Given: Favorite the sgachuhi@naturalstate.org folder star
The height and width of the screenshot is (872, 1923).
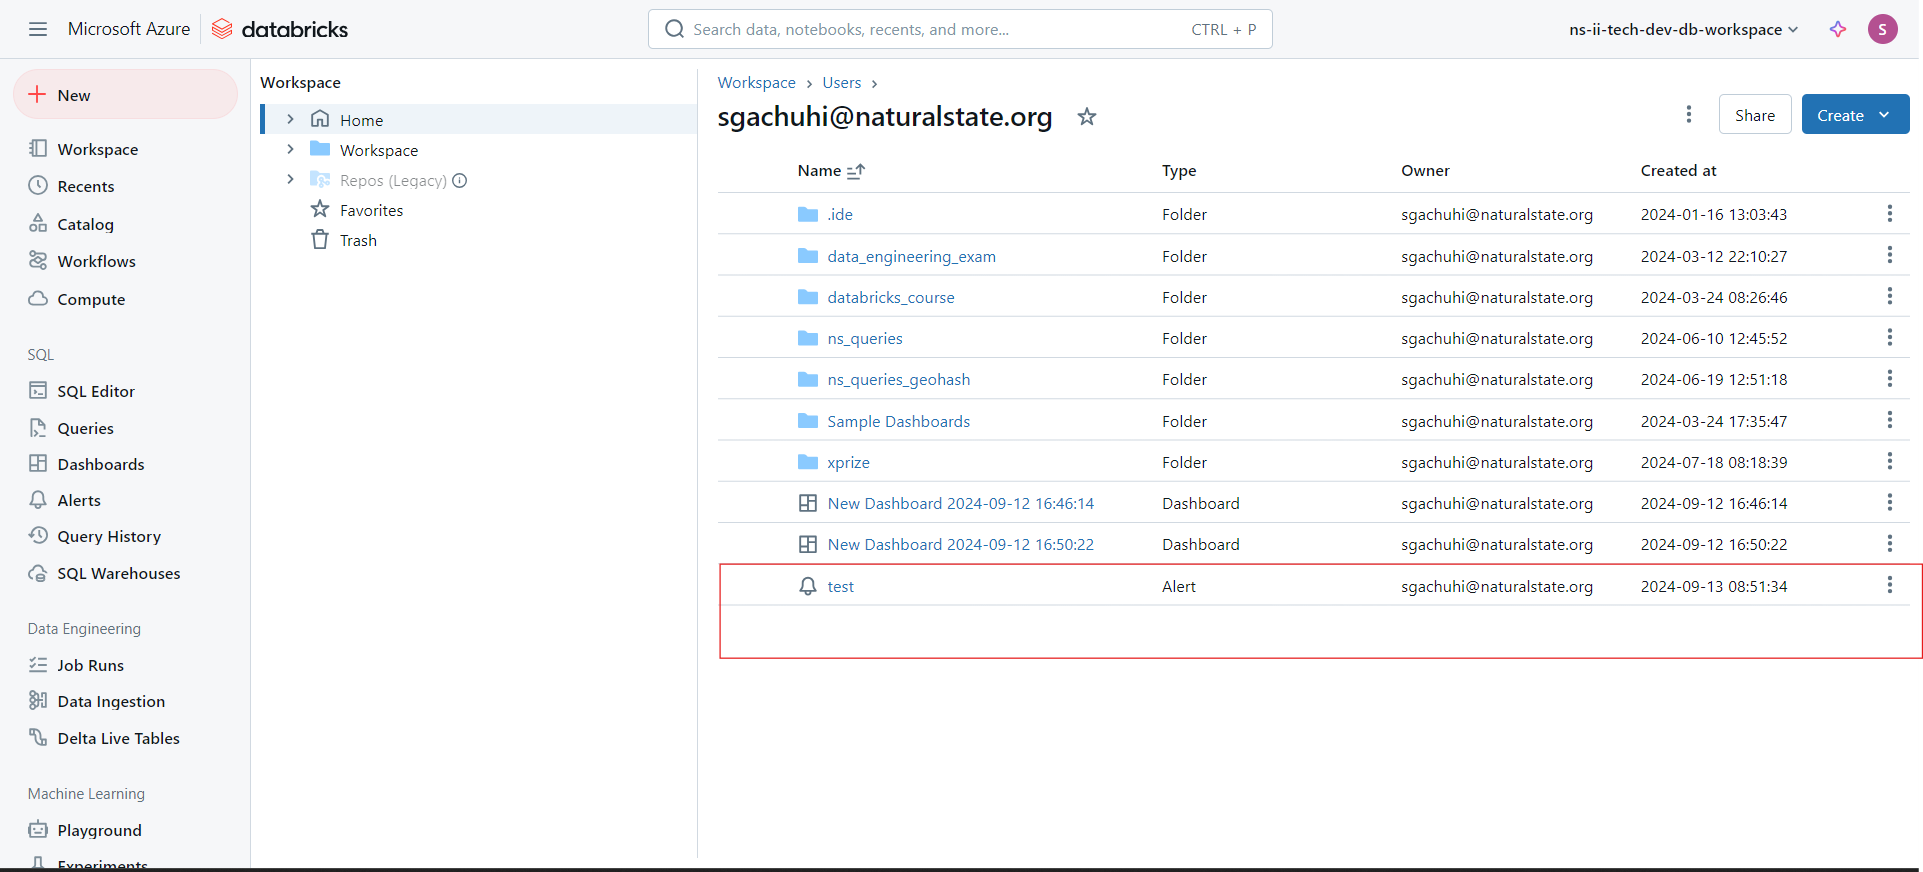Looking at the screenshot, I should point(1087,117).
